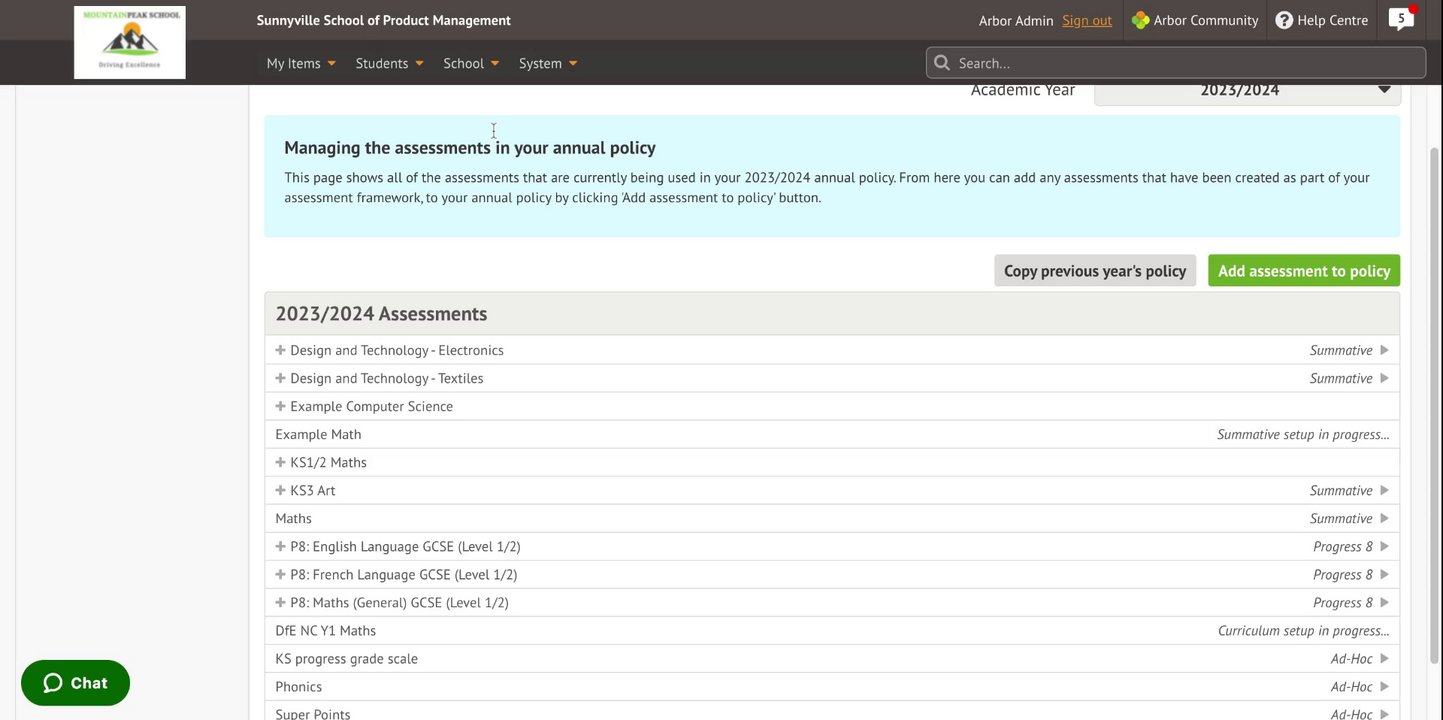The width and height of the screenshot is (1443, 720).
Task: Open the Academic Year dropdown
Action: (1247, 90)
